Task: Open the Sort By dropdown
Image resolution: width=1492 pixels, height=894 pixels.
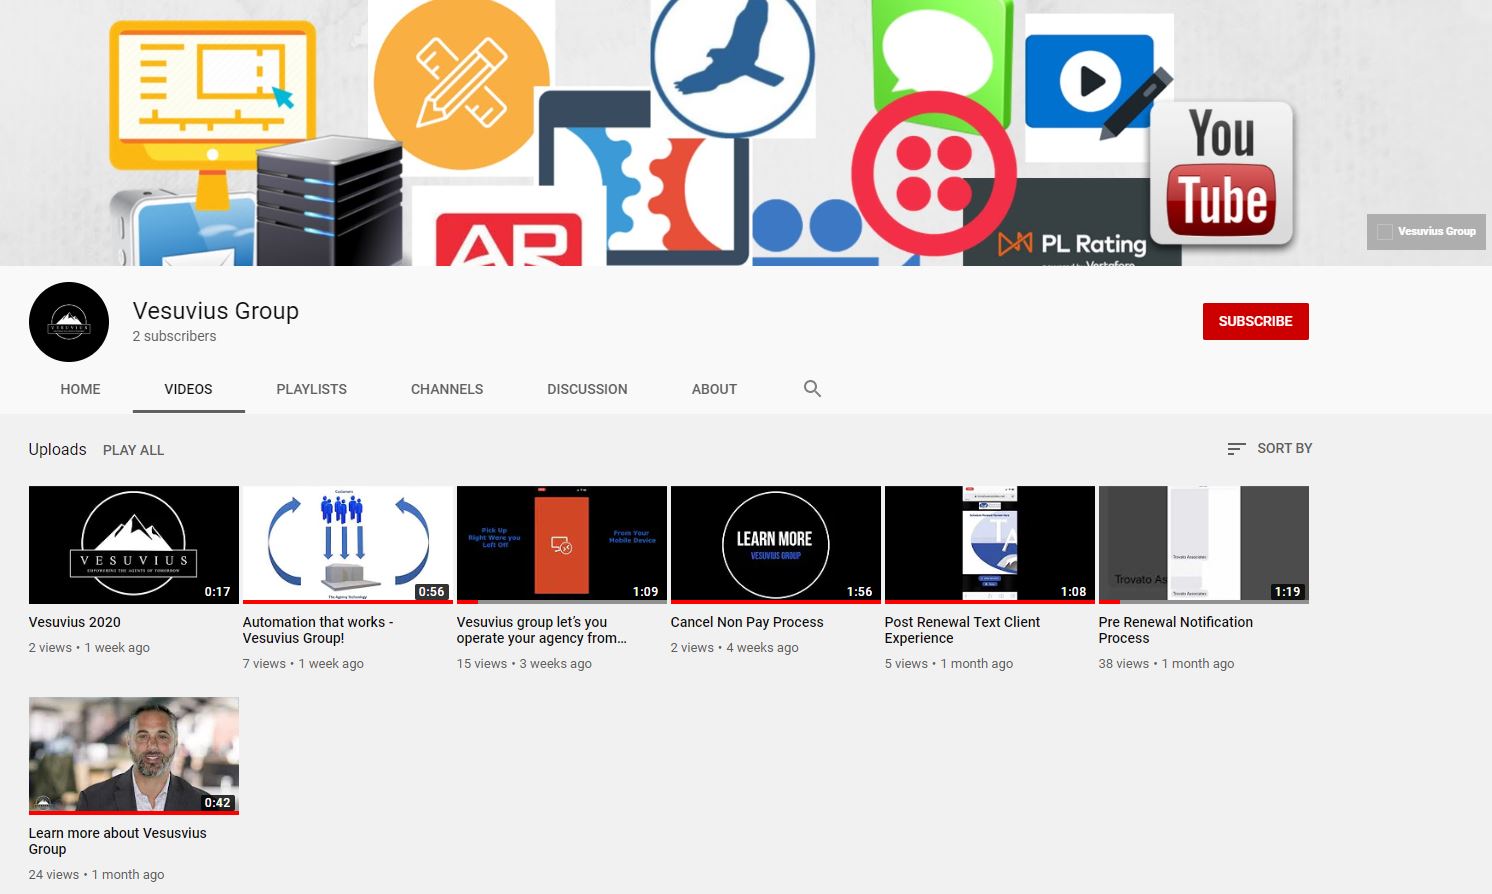Action: (1269, 449)
